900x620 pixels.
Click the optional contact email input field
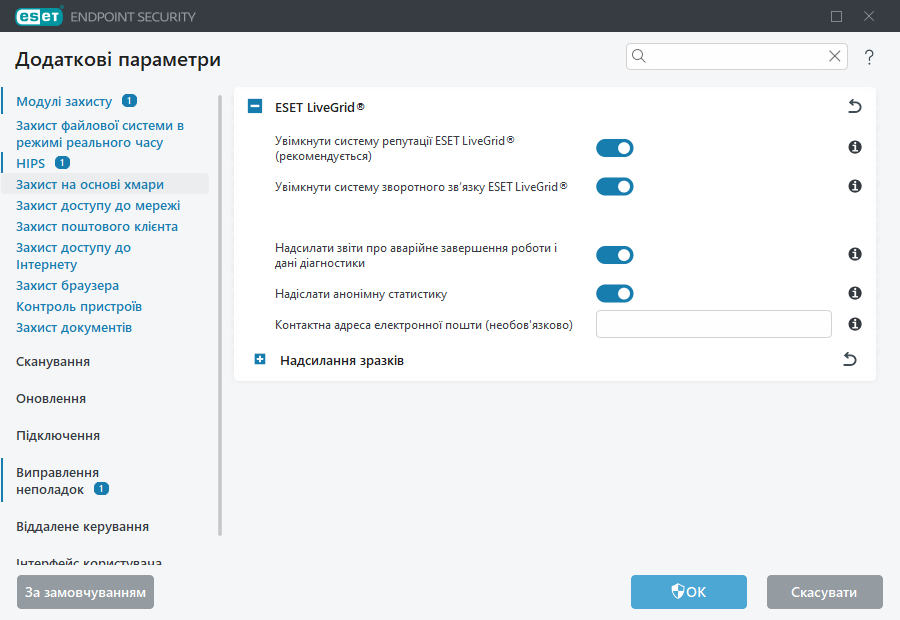(713, 323)
